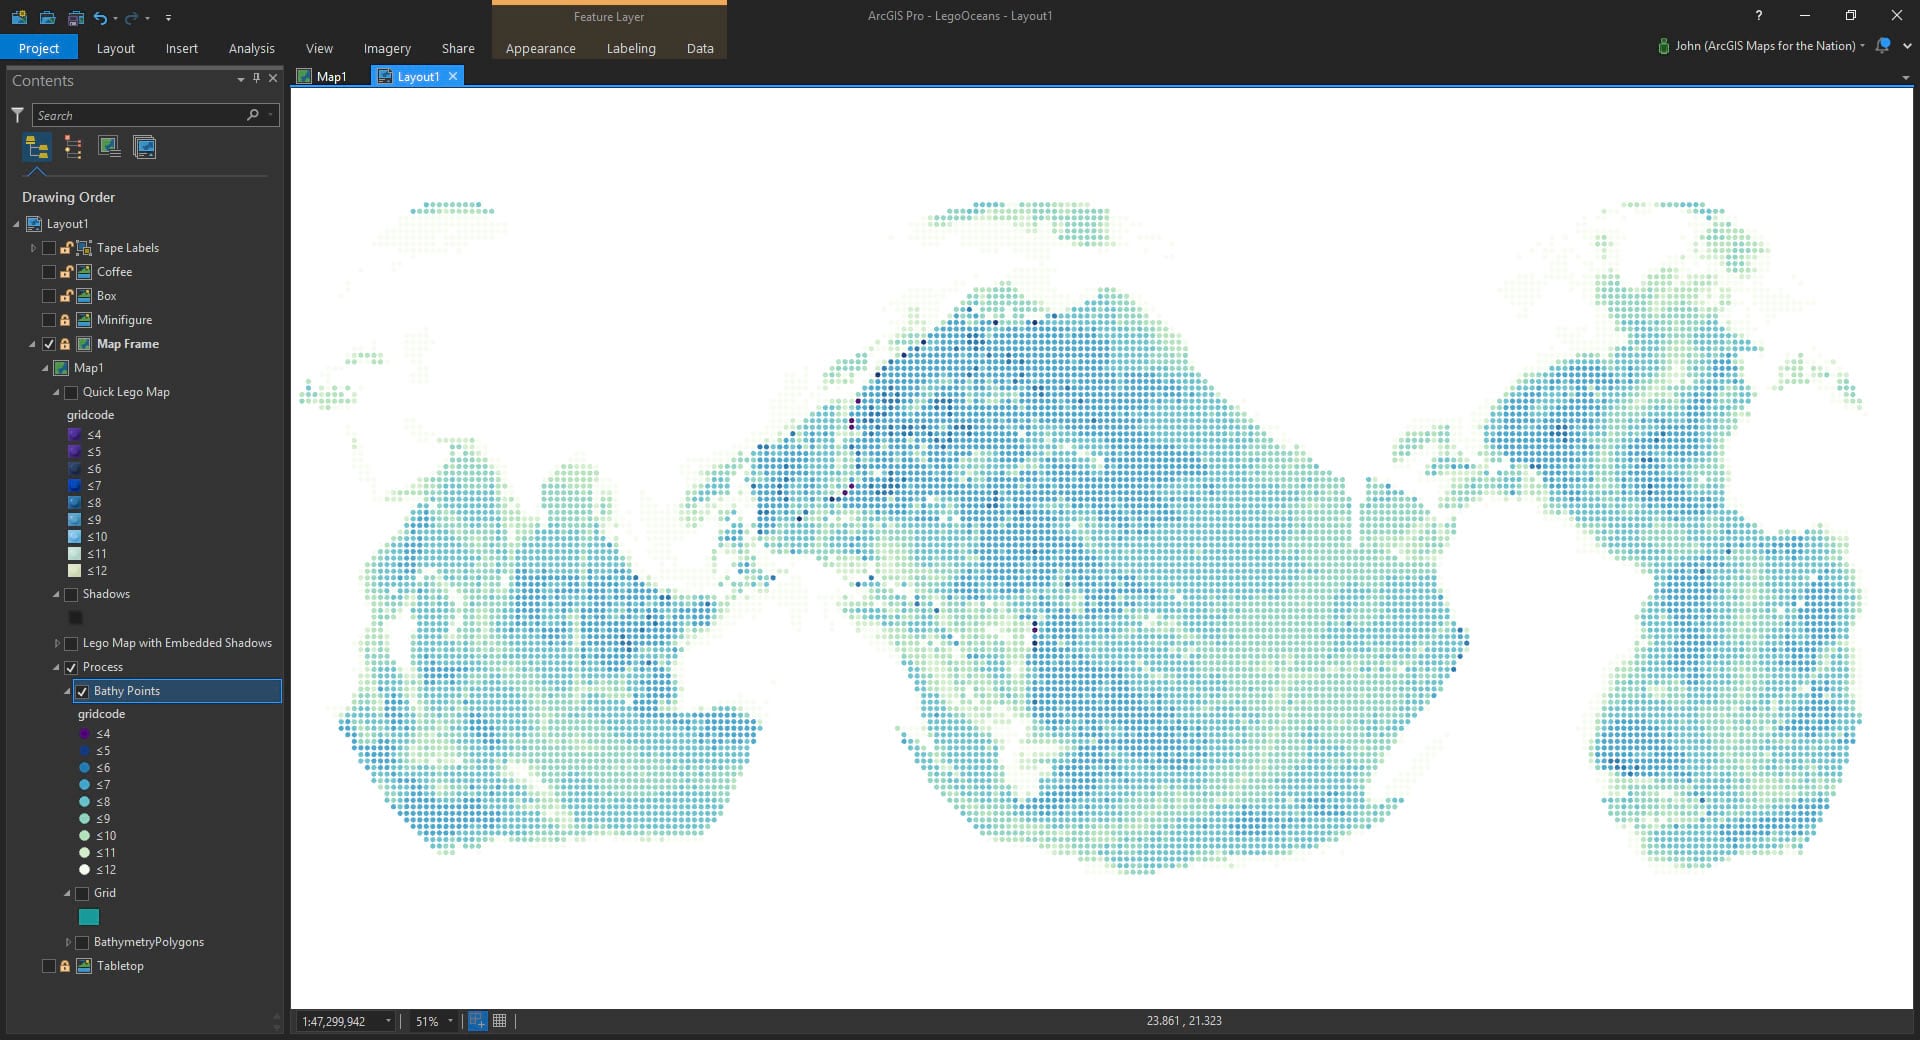This screenshot has width=1920, height=1040.
Task: Click the Tape Labels group element icon
Action: click(84, 248)
